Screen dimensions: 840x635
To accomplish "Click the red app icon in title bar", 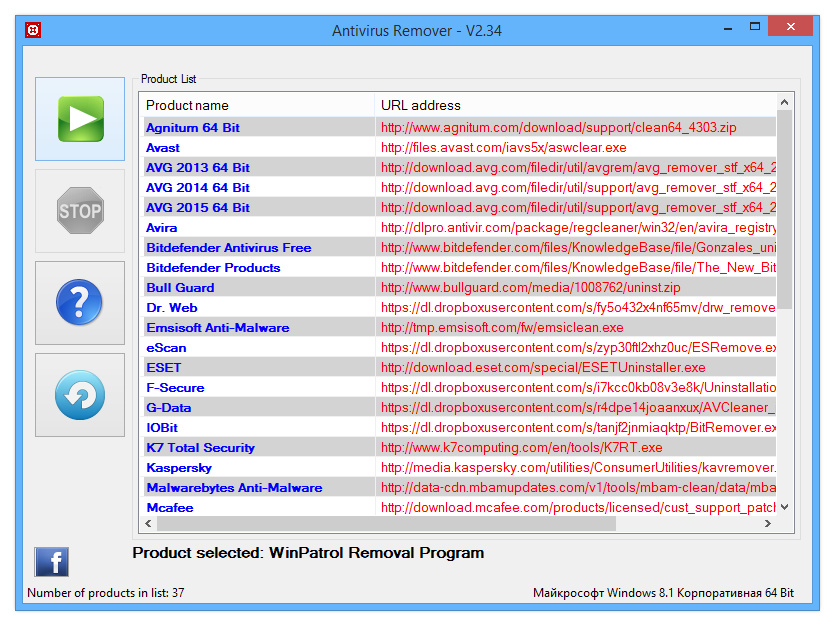I will pyautogui.click(x=33, y=30).
